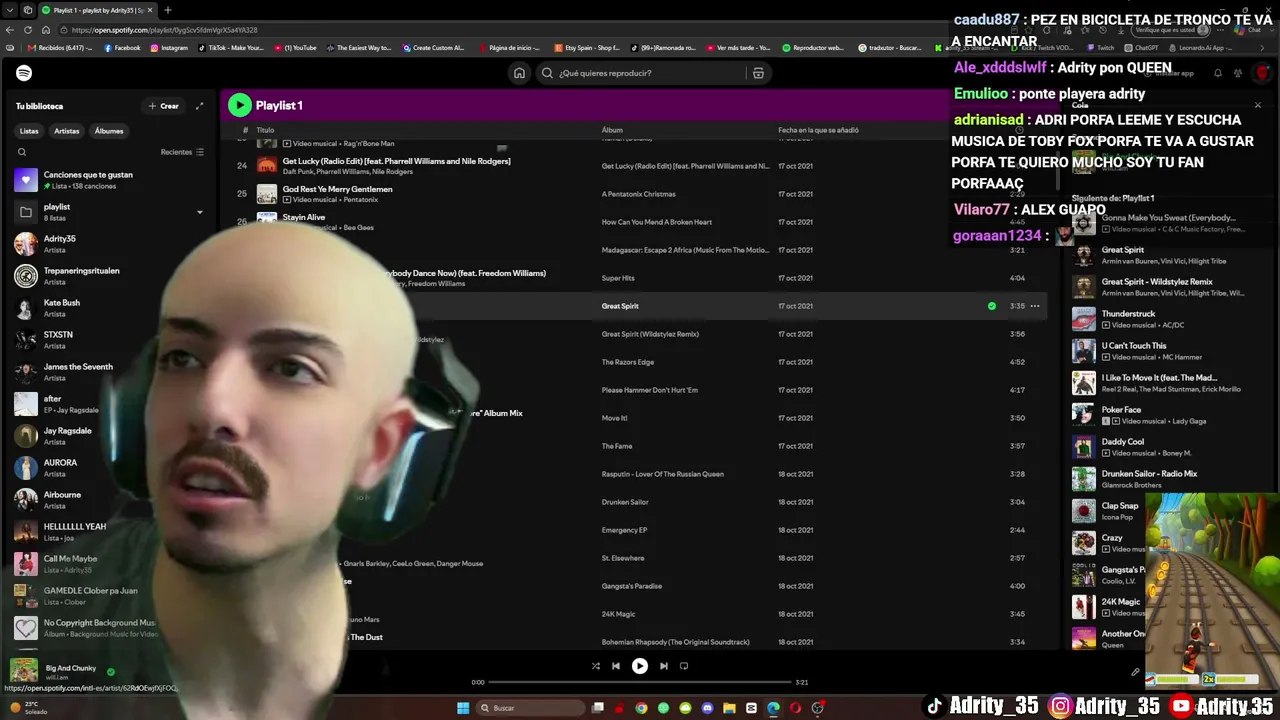The width and height of the screenshot is (1280, 720).
Task: Open STXSTN artist in library
Action: click(110, 340)
